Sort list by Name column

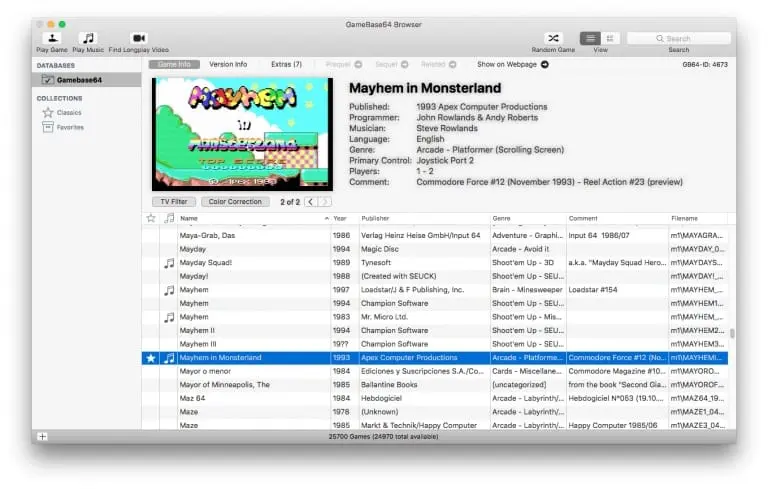[x=254, y=218]
